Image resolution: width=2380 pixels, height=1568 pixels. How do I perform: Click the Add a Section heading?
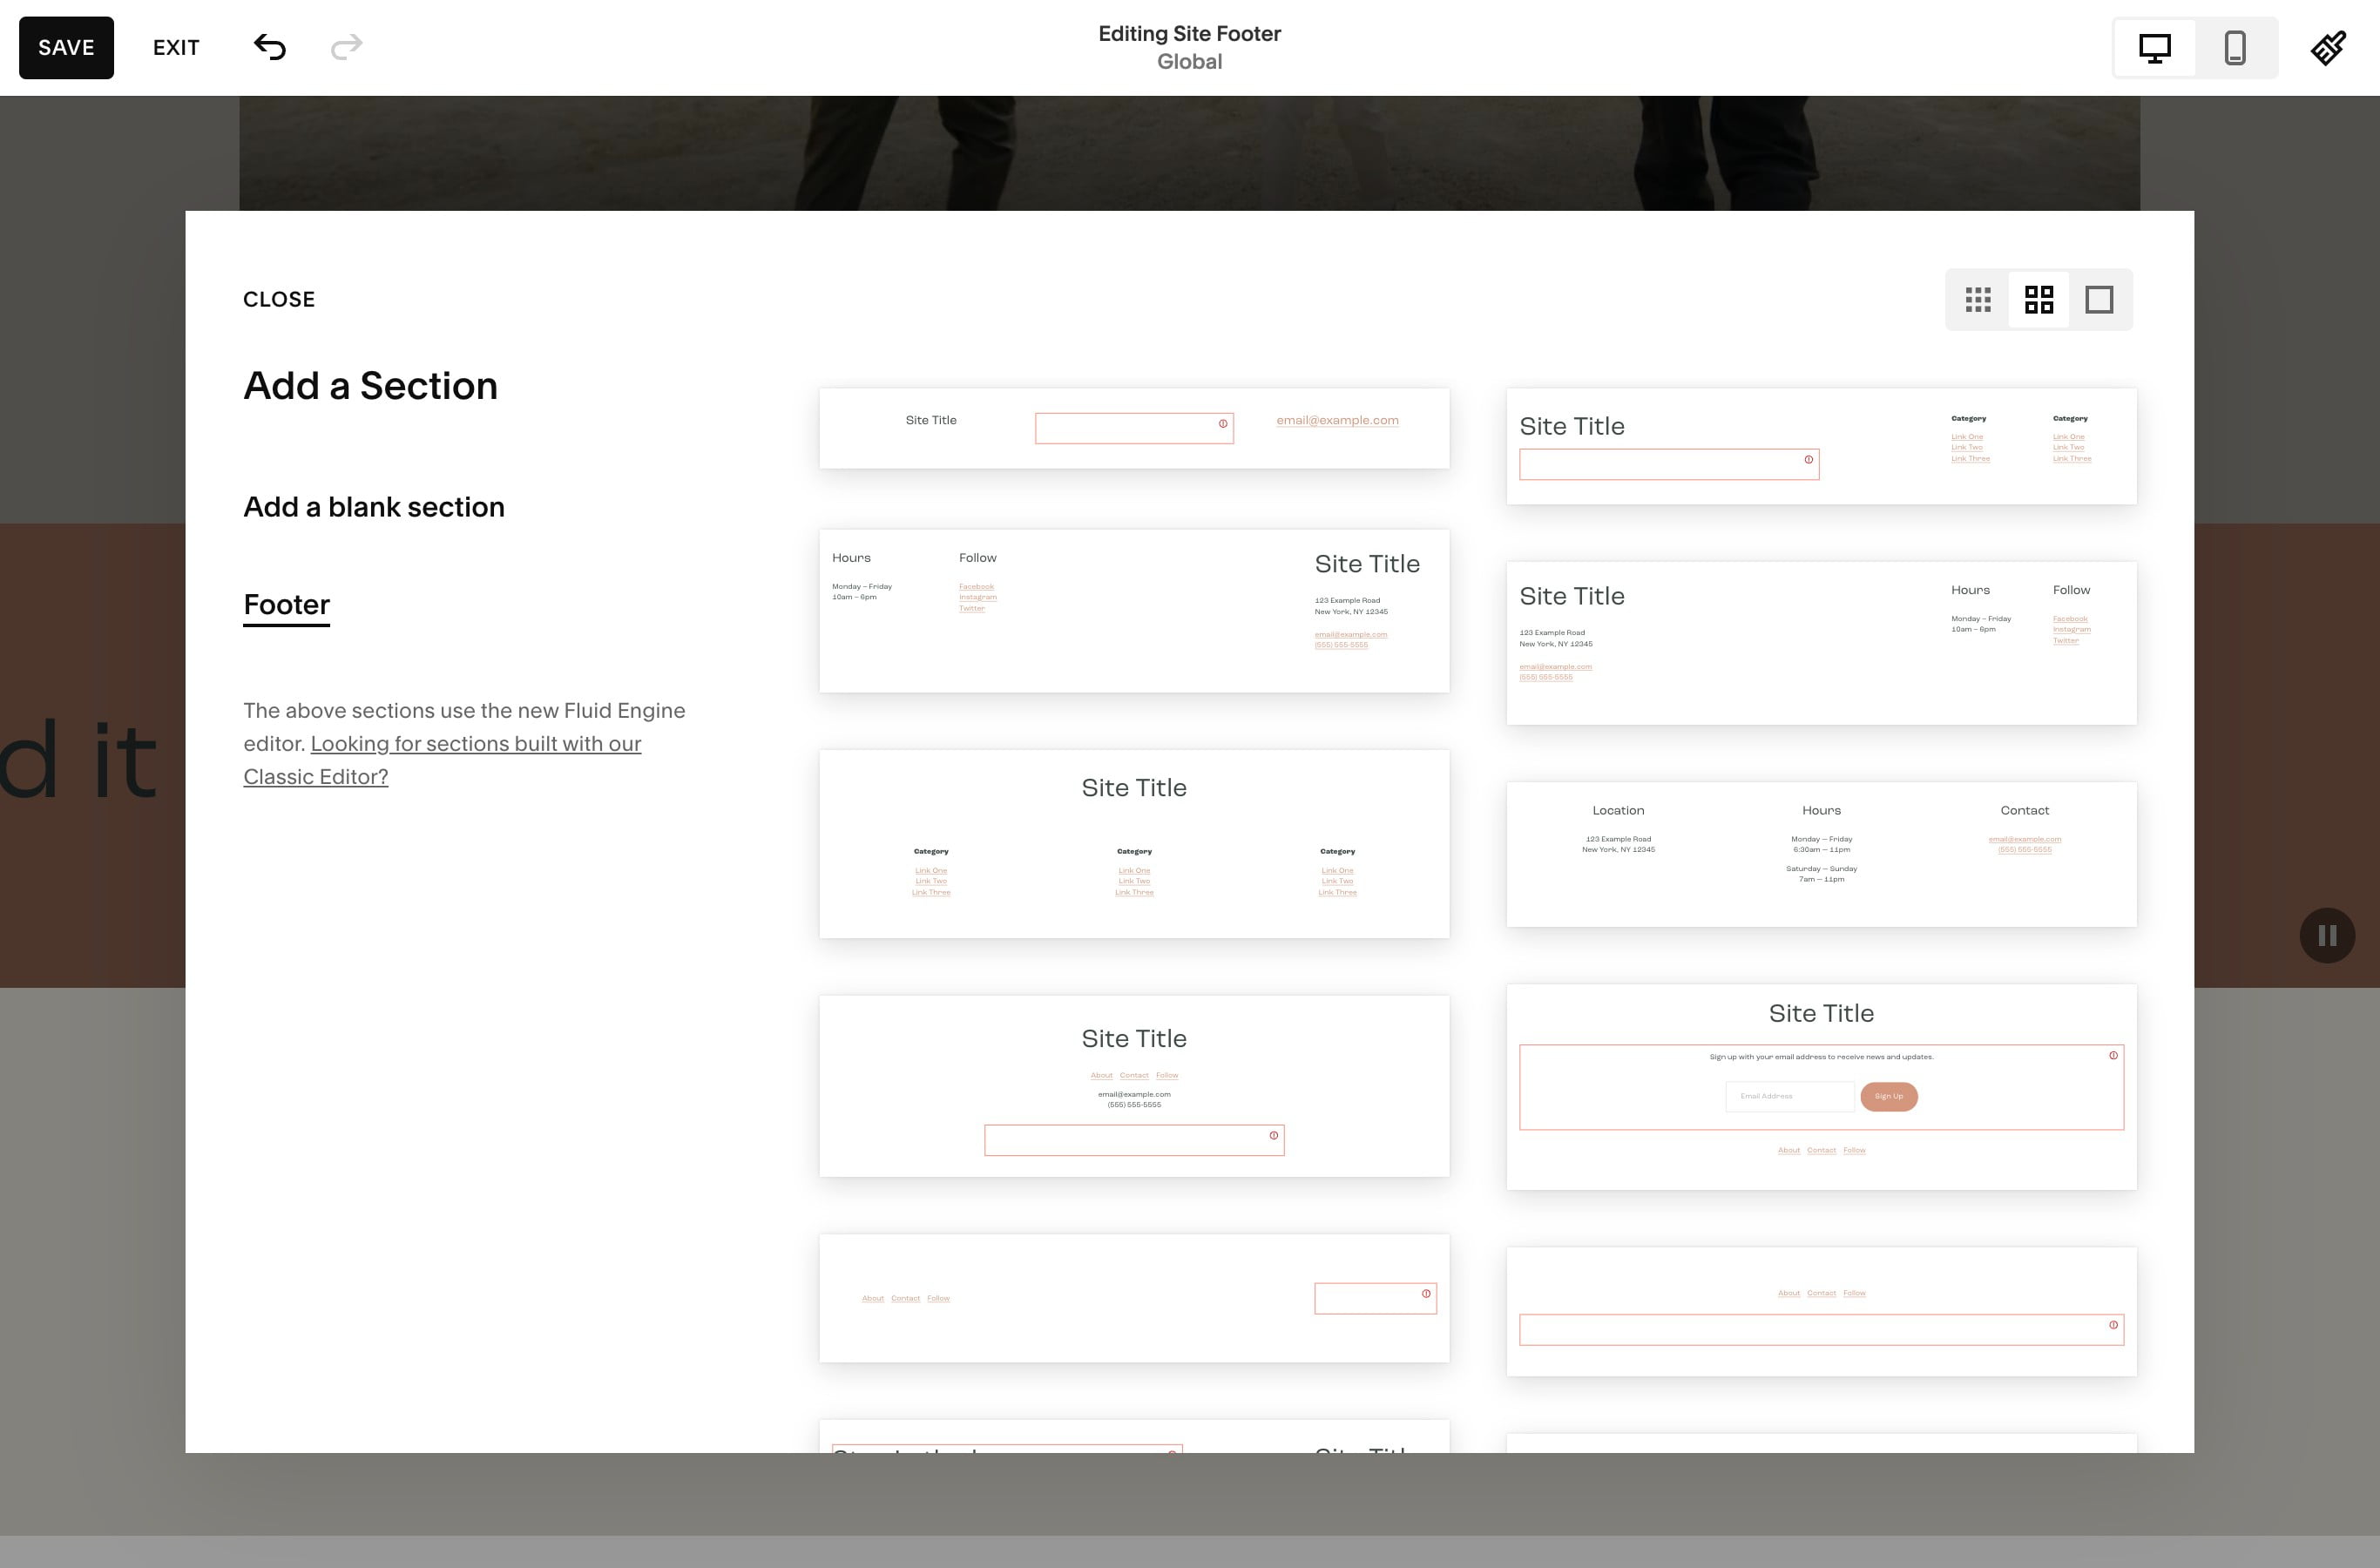click(x=370, y=386)
